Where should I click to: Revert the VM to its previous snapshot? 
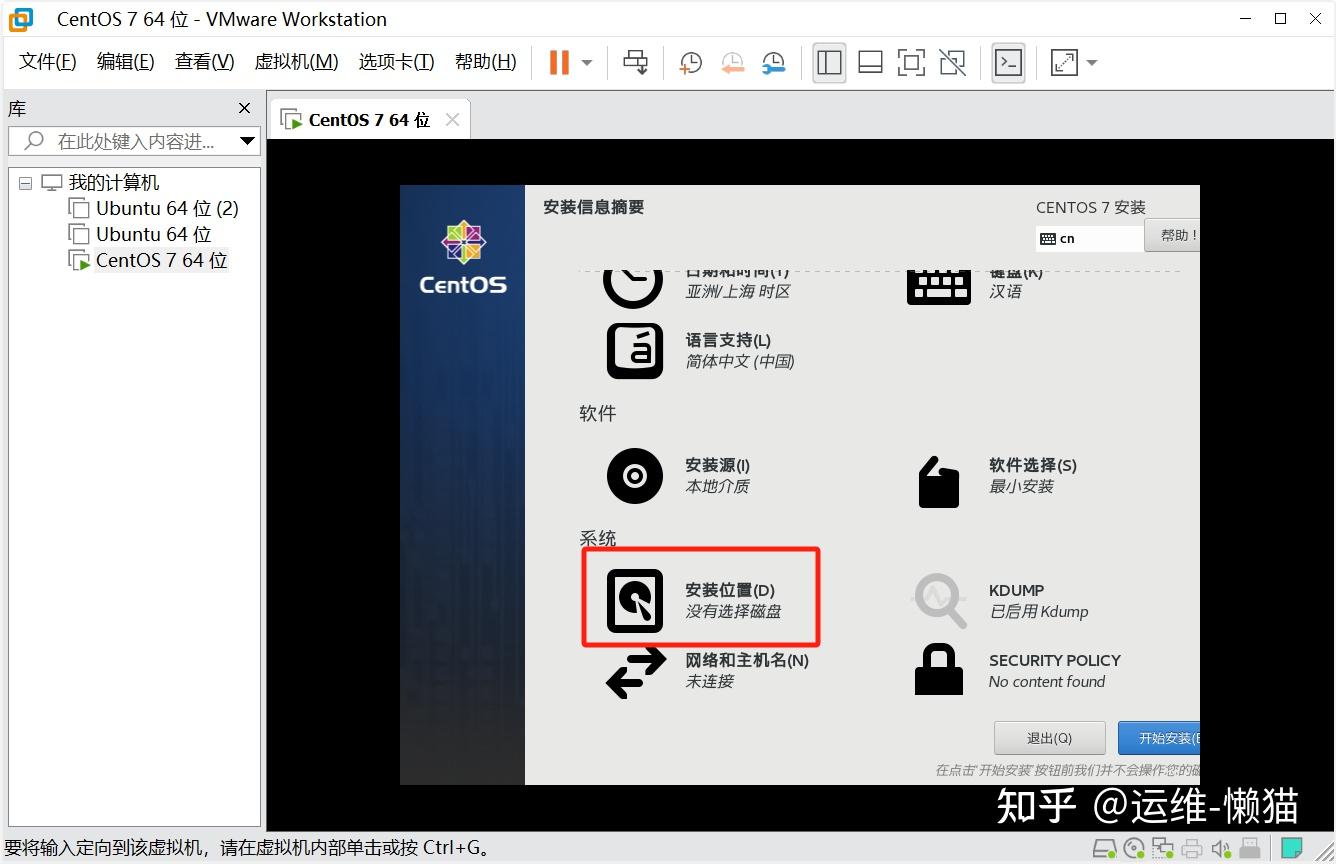pos(732,63)
